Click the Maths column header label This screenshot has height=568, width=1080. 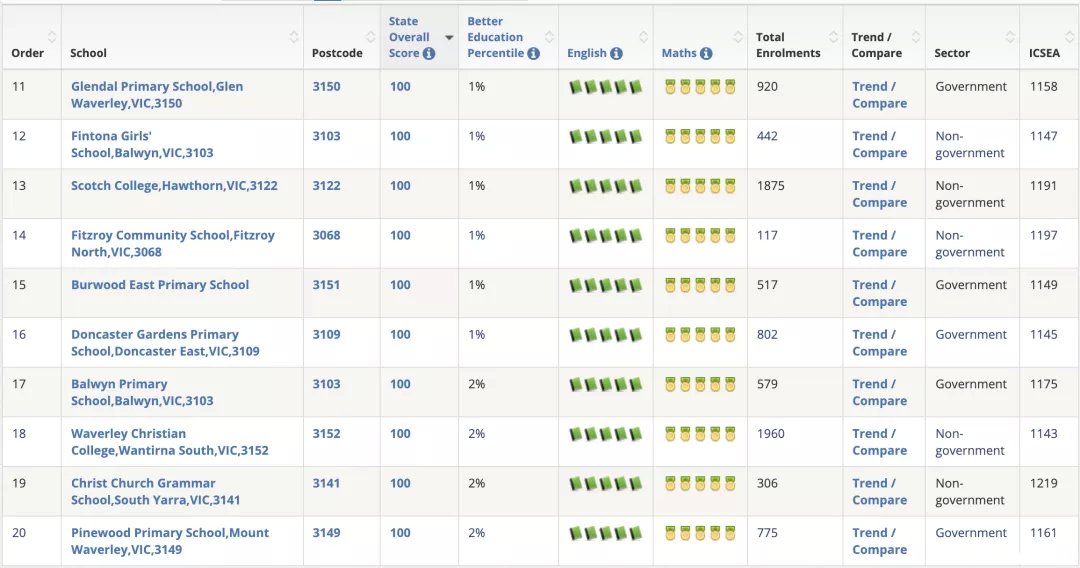[679, 53]
